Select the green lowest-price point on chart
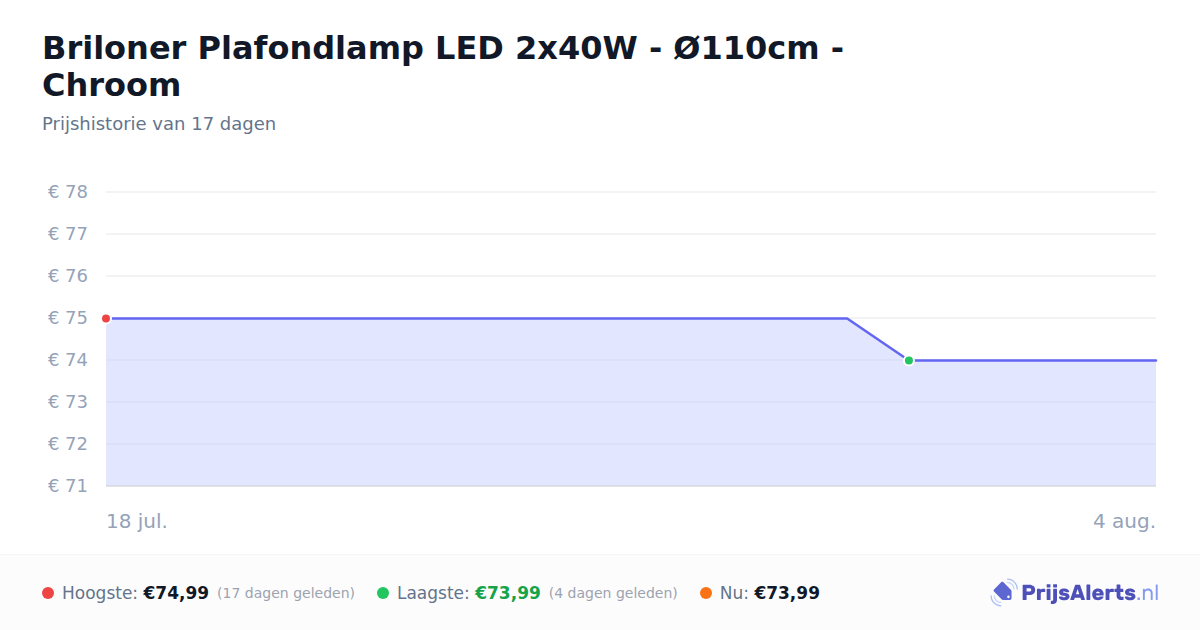This screenshot has width=1200, height=630. click(x=909, y=360)
